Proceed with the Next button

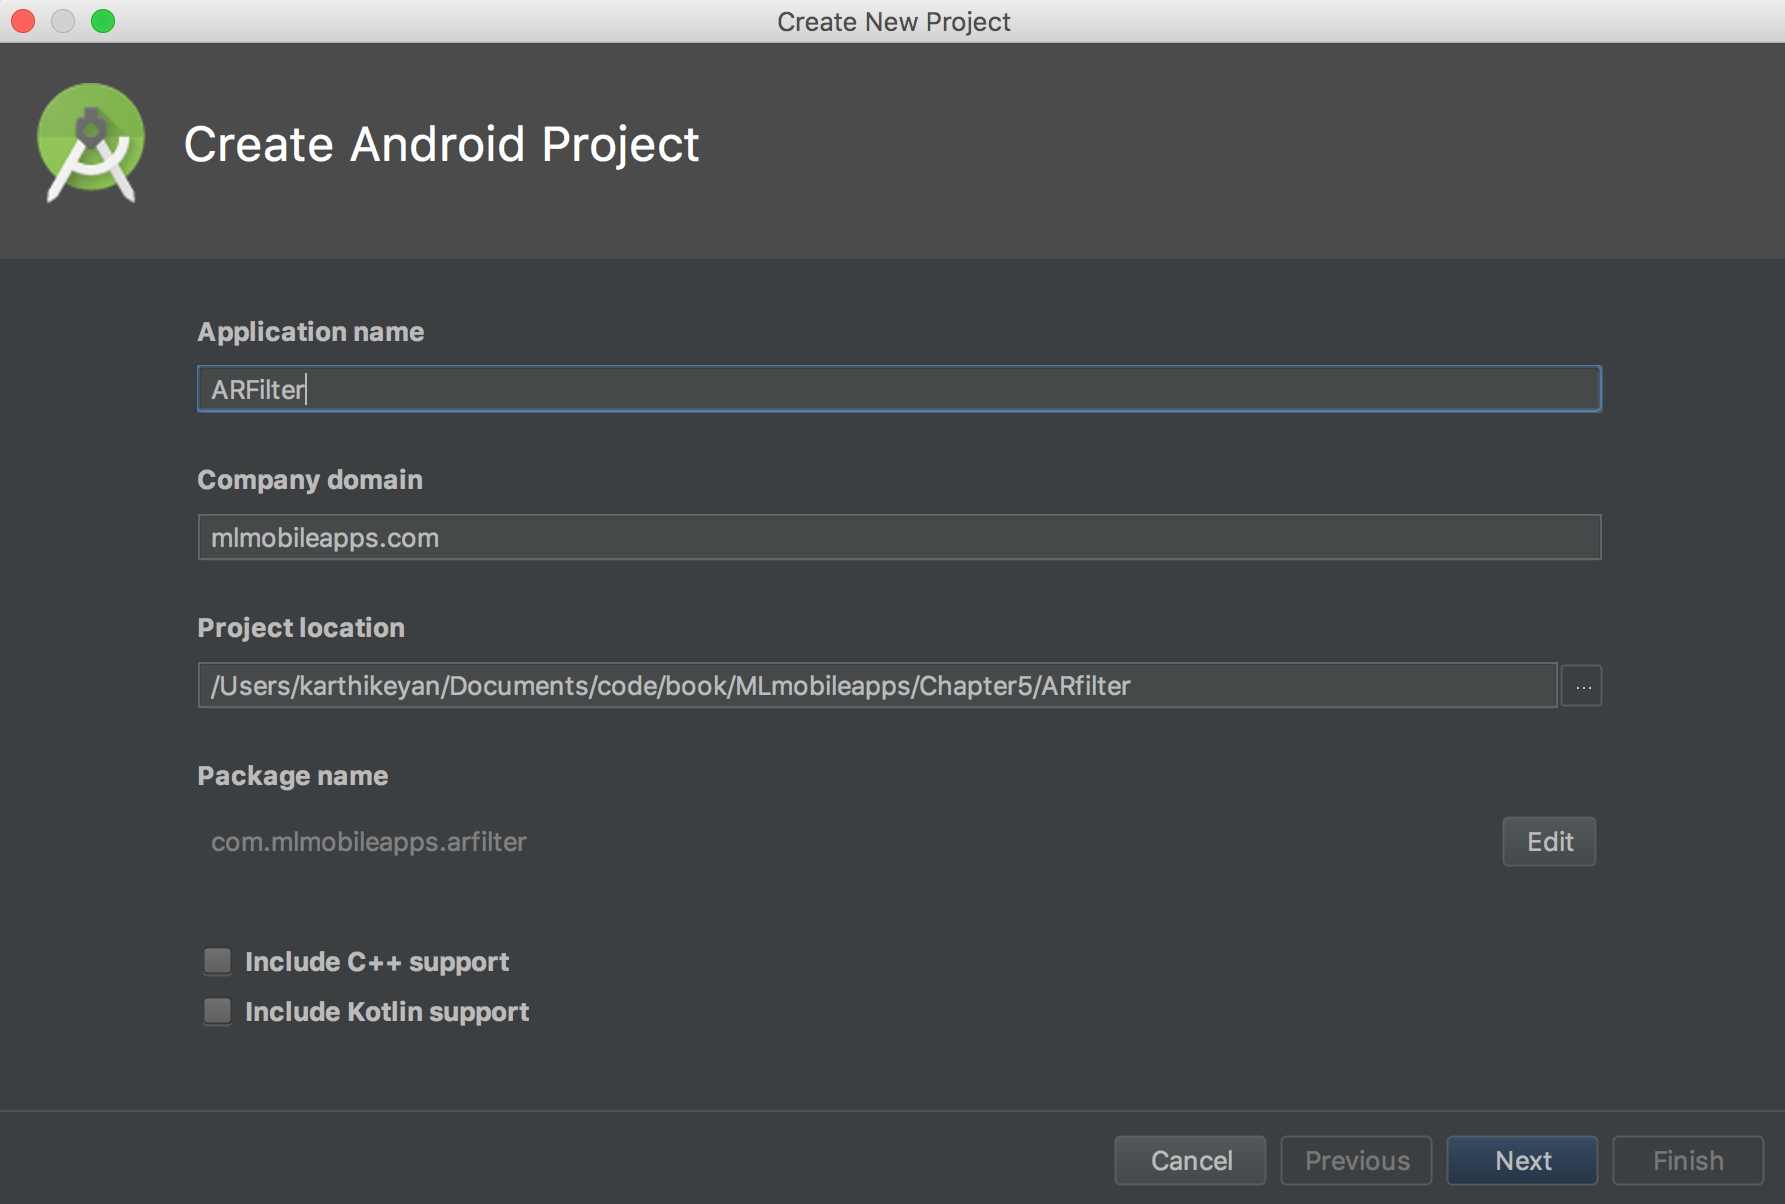tap(1522, 1160)
